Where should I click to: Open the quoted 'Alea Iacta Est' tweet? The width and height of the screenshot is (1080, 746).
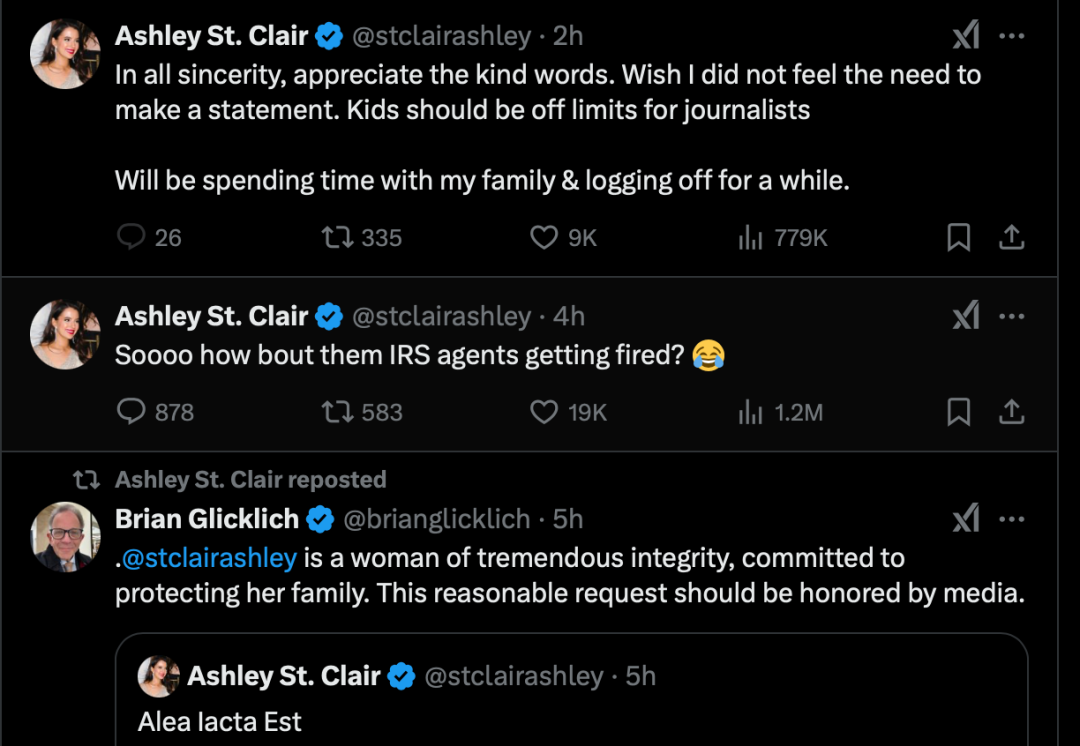pyautogui.click(x=572, y=690)
